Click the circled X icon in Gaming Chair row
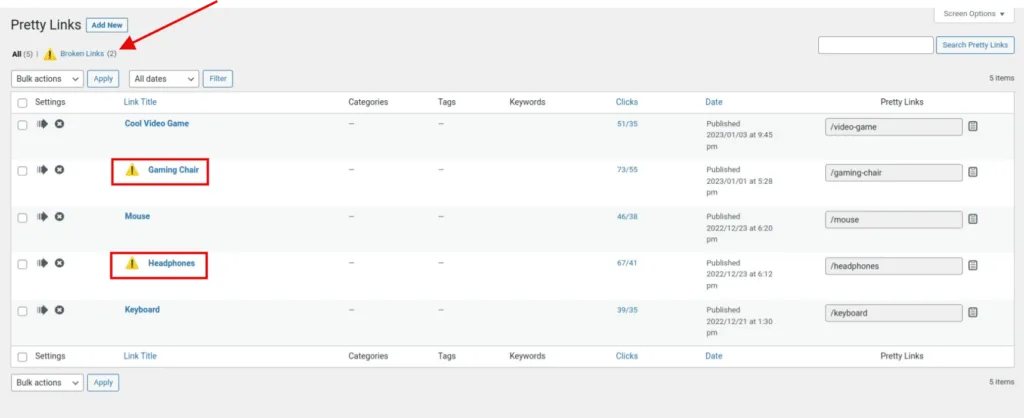The width and height of the screenshot is (1024, 418). coord(59,170)
